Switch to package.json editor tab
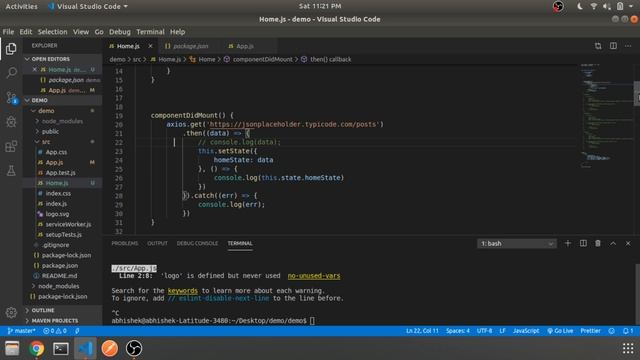This screenshot has width=640, height=360. 190,46
